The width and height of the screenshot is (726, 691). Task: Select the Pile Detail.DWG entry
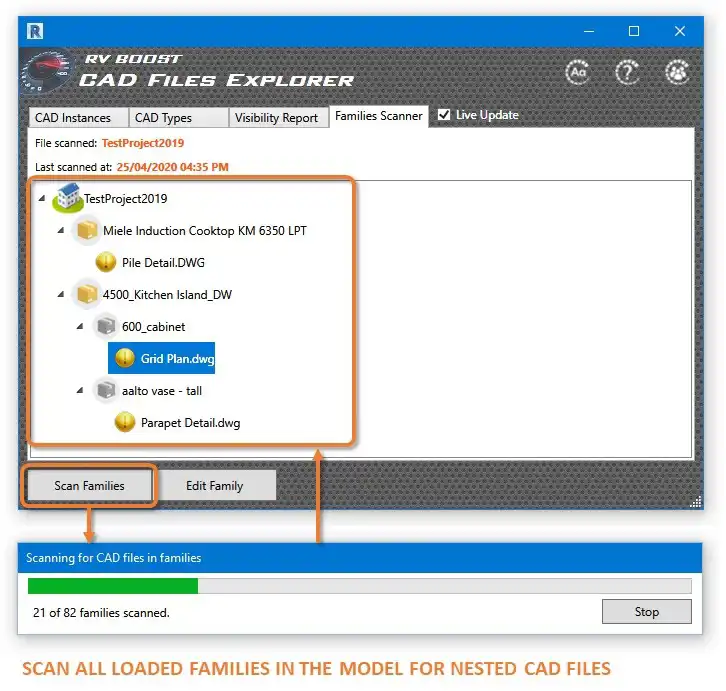[x=163, y=262]
